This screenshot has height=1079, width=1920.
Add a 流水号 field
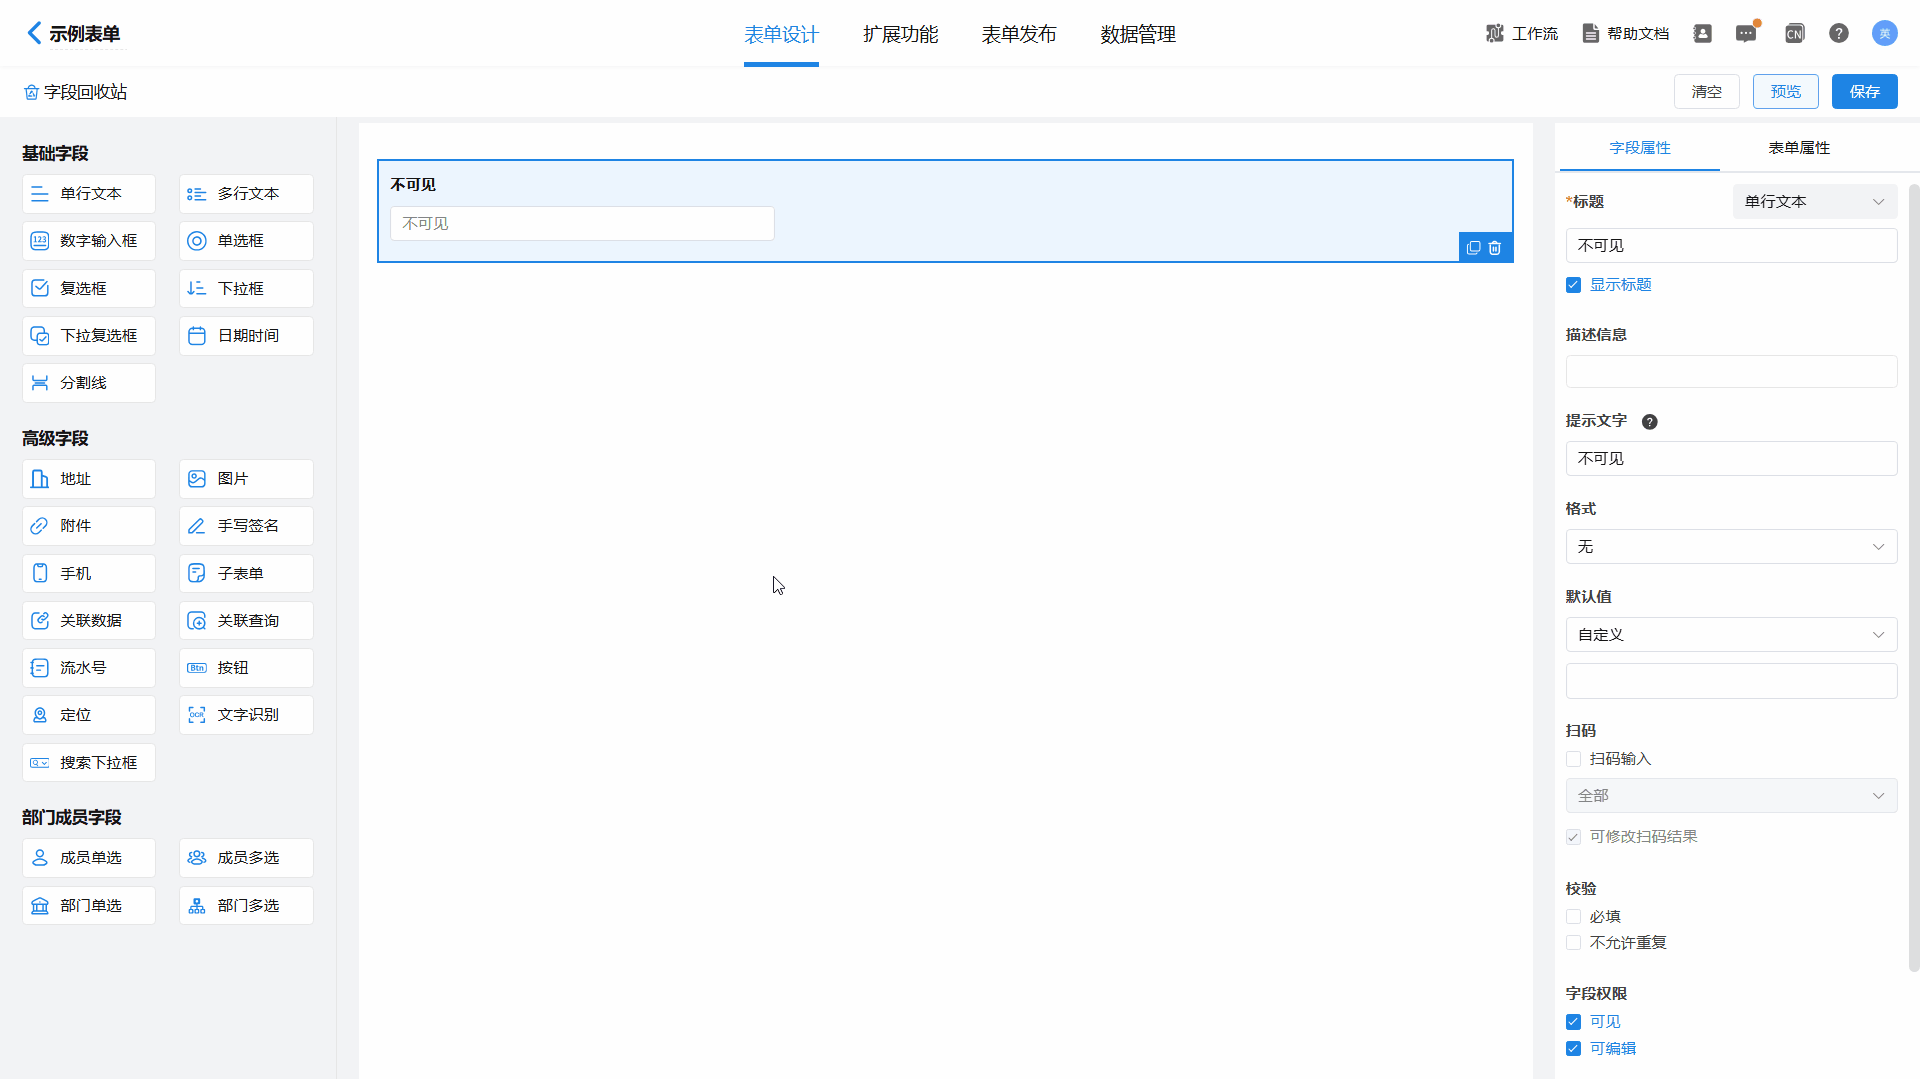pyautogui.click(x=89, y=668)
